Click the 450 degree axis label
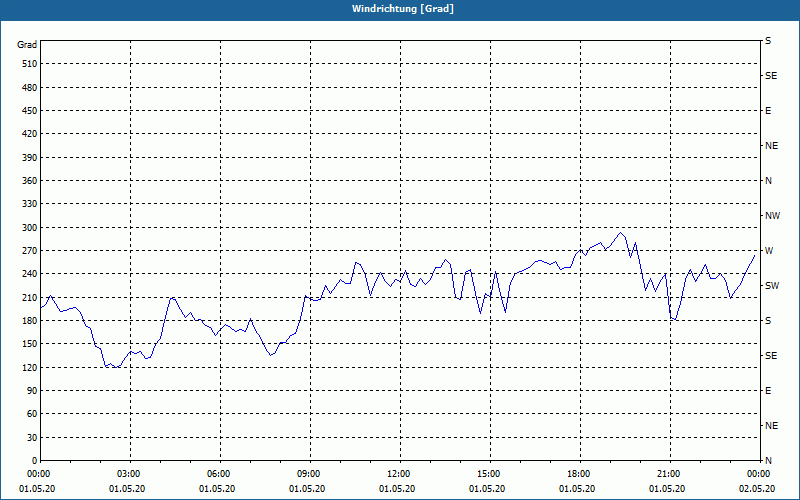 30,111
